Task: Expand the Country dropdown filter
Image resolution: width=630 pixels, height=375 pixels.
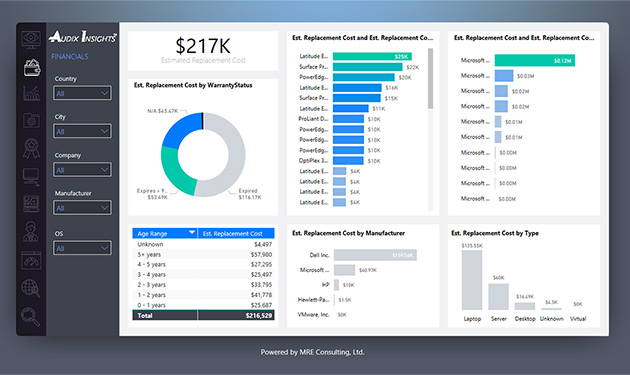Action: coord(82,93)
